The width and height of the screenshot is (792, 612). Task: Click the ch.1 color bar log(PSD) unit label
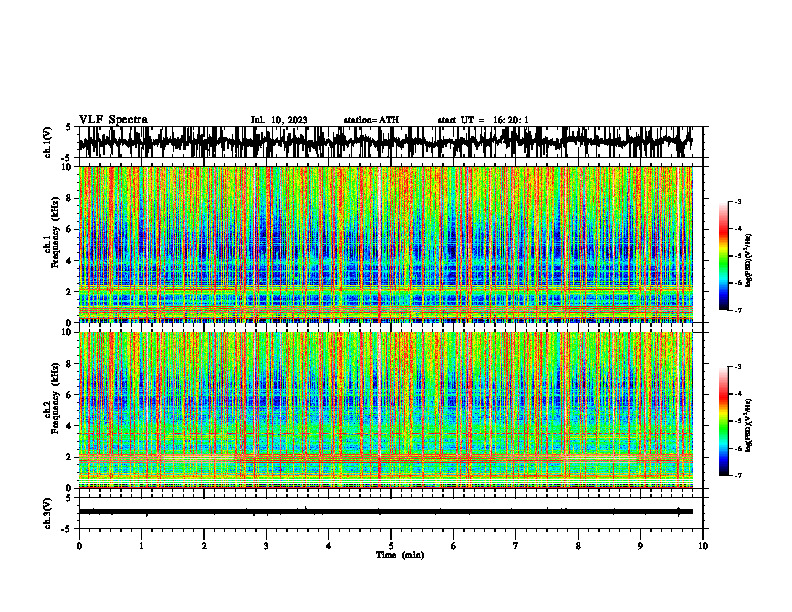point(749,261)
